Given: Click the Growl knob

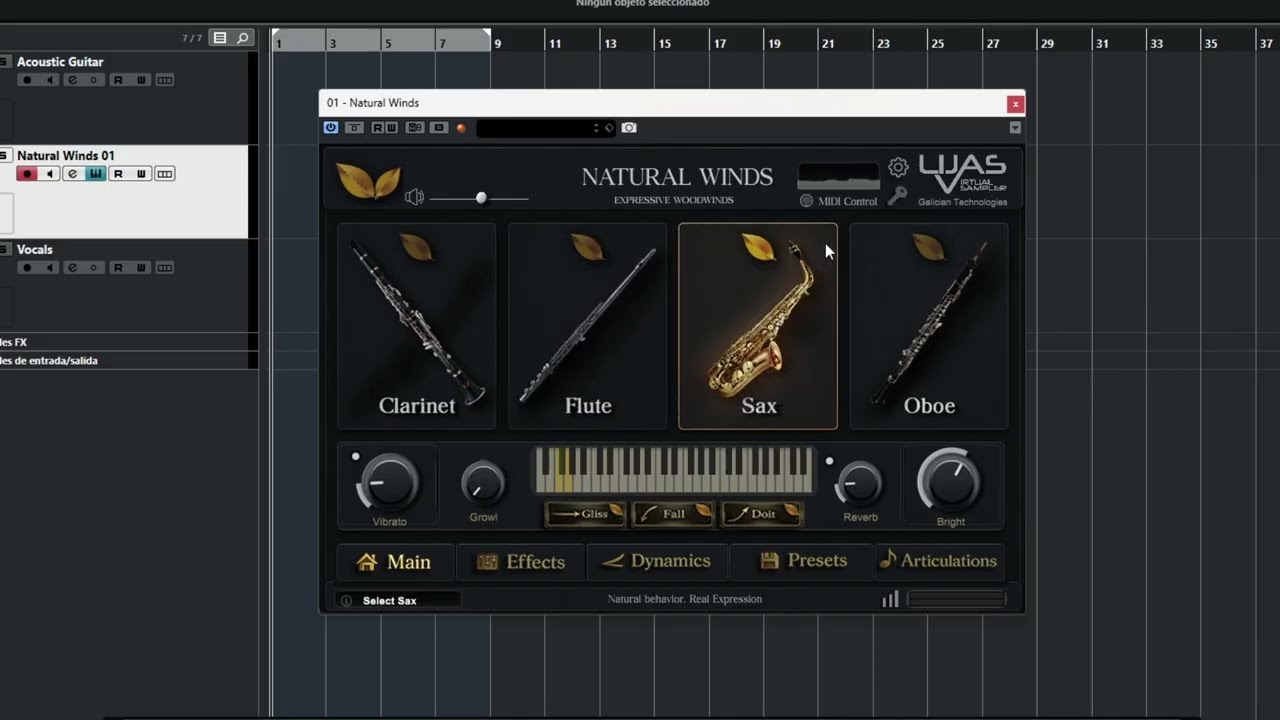Looking at the screenshot, I should coord(483,484).
